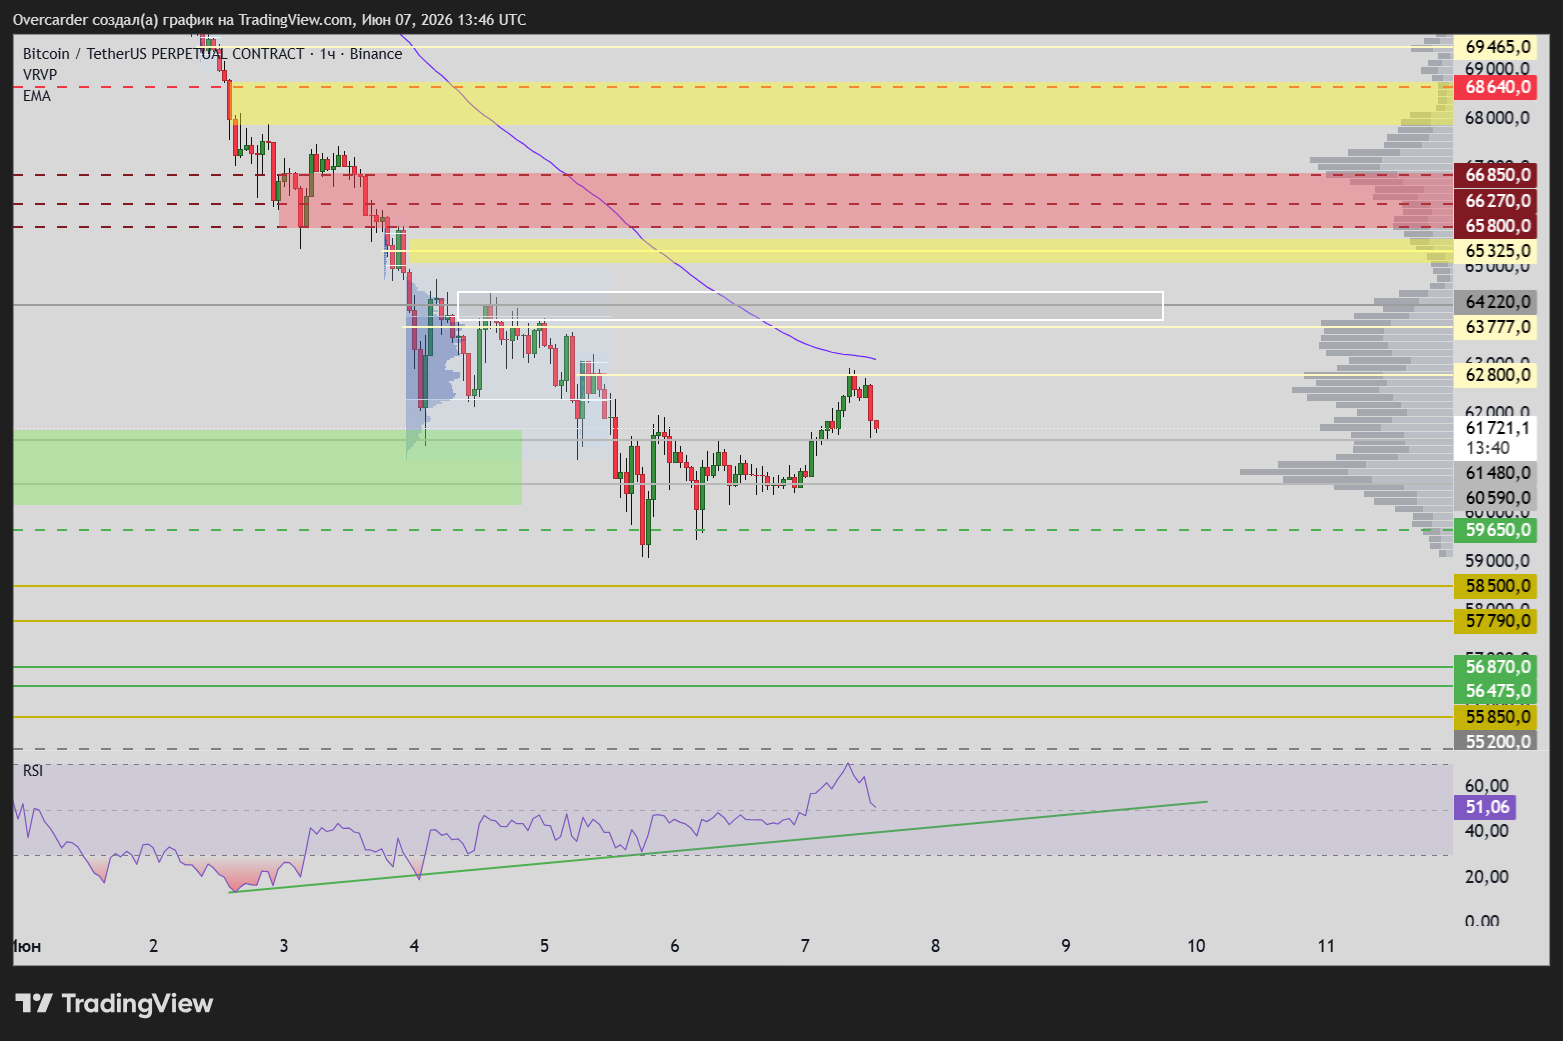Click the RSI scale value 60,00
Viewport: 1563px width, 1041px height.
pyautogui.click(x=1487, y=786)
